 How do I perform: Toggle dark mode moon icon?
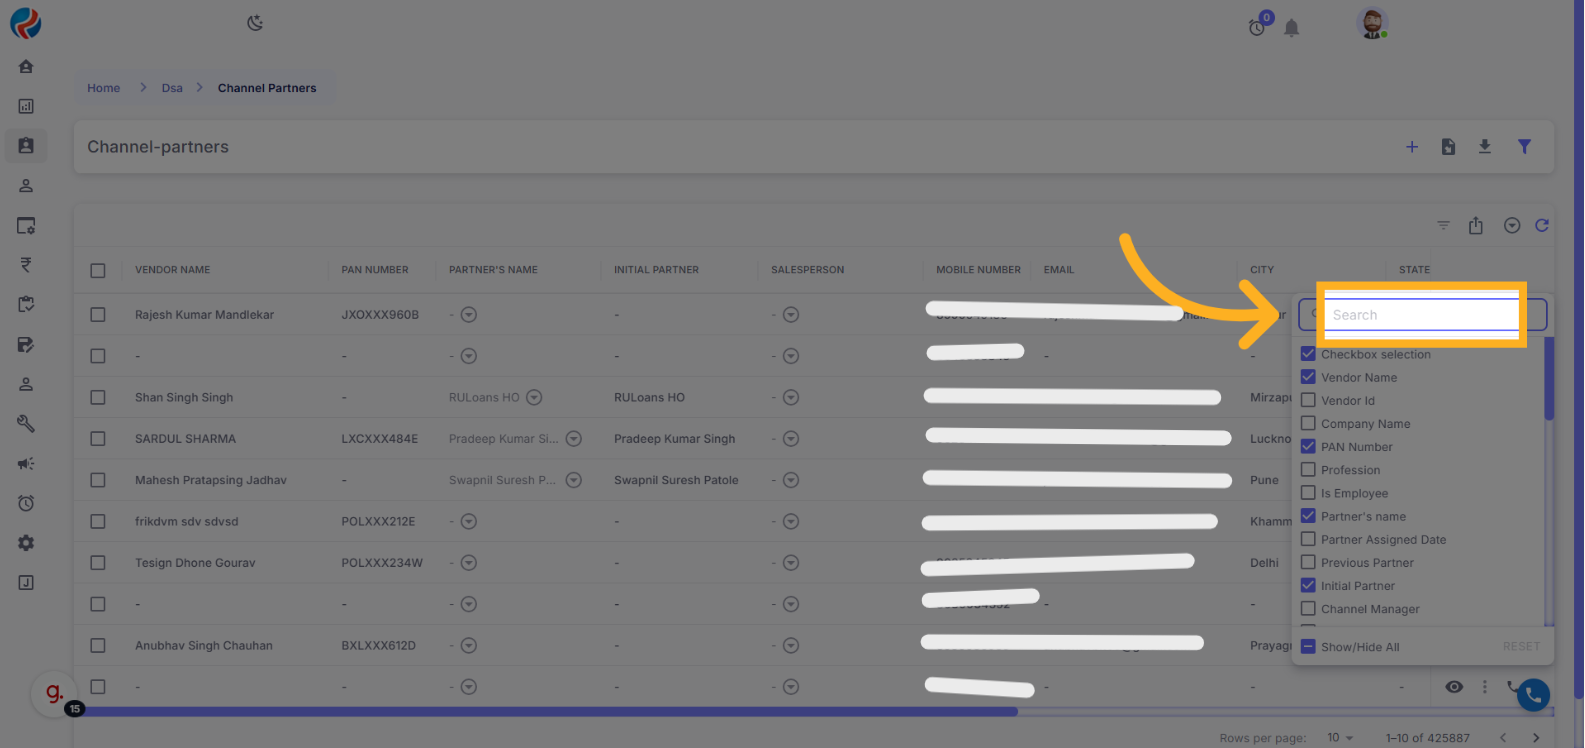click(255, 23)
